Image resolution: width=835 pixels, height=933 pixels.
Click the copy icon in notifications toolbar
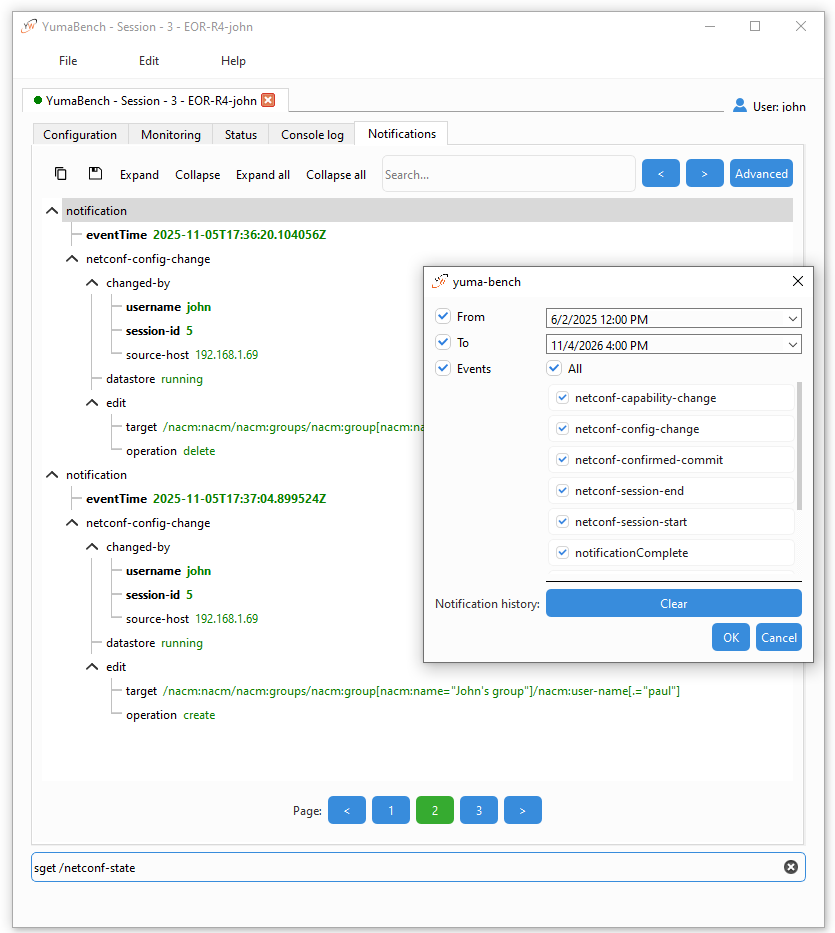point(61,174)
